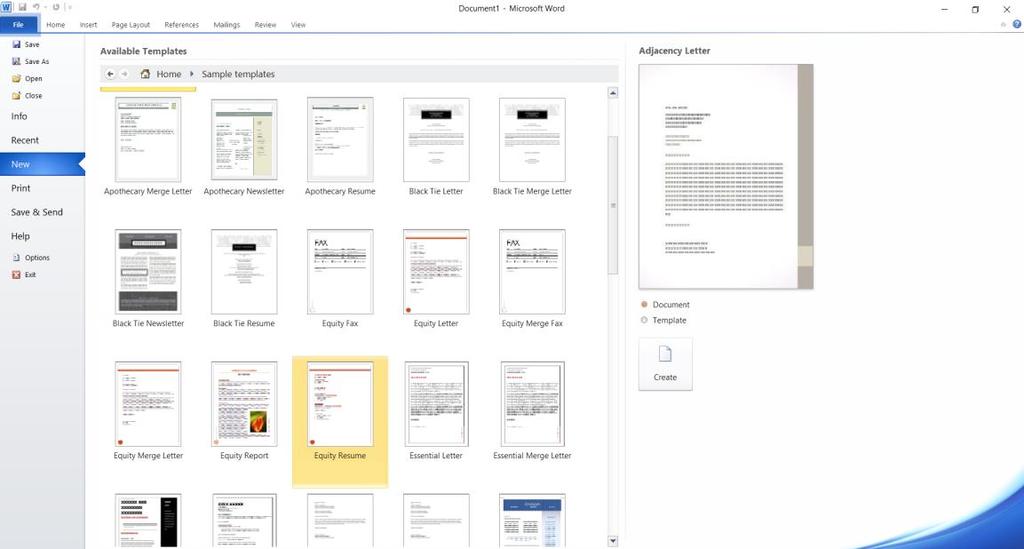Click the template list scrollbar thumb

click(x=613, y=205)
